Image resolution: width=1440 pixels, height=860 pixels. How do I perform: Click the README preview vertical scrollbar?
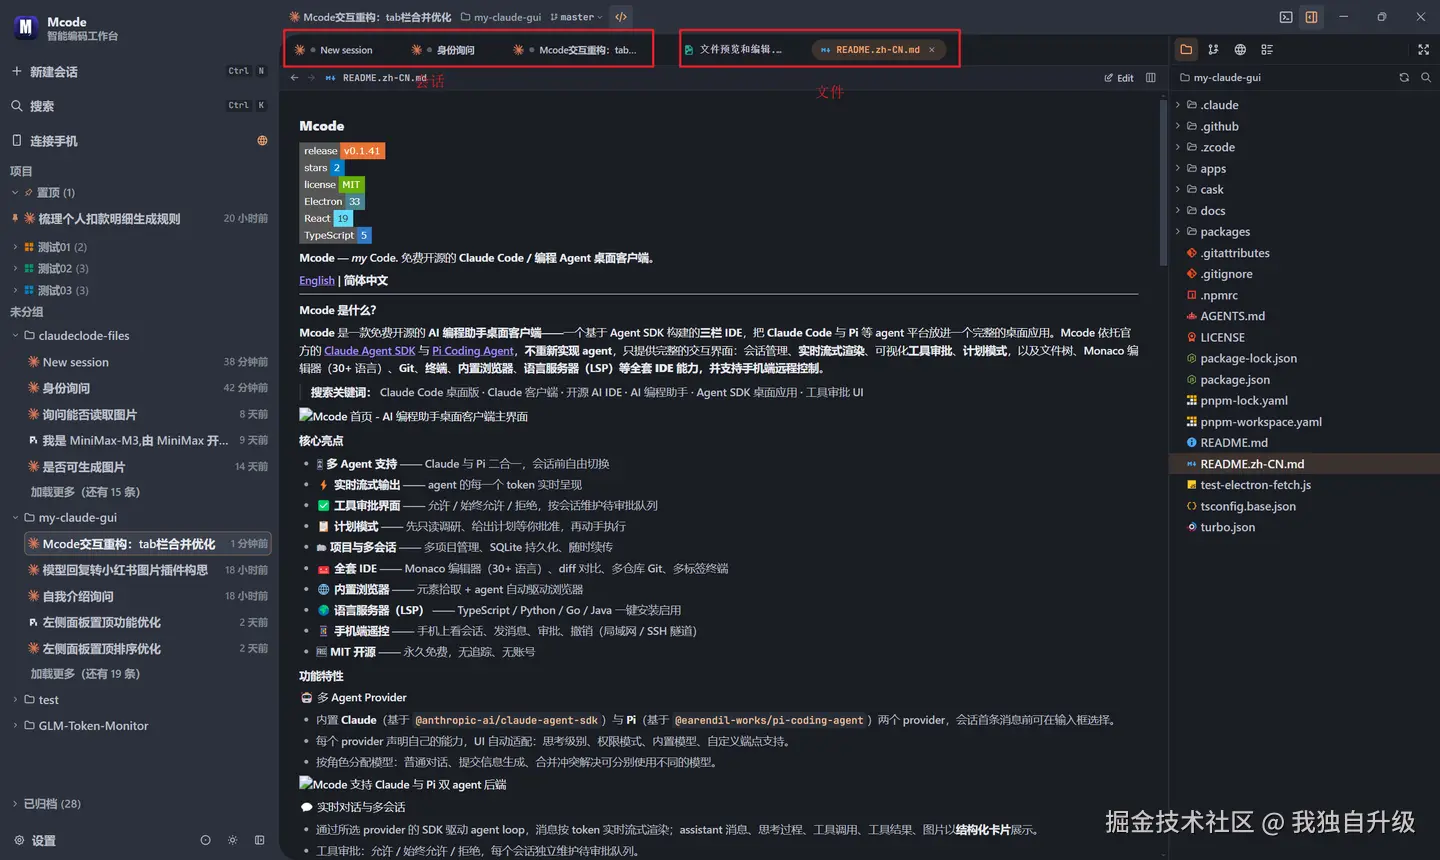point(1163,182)
